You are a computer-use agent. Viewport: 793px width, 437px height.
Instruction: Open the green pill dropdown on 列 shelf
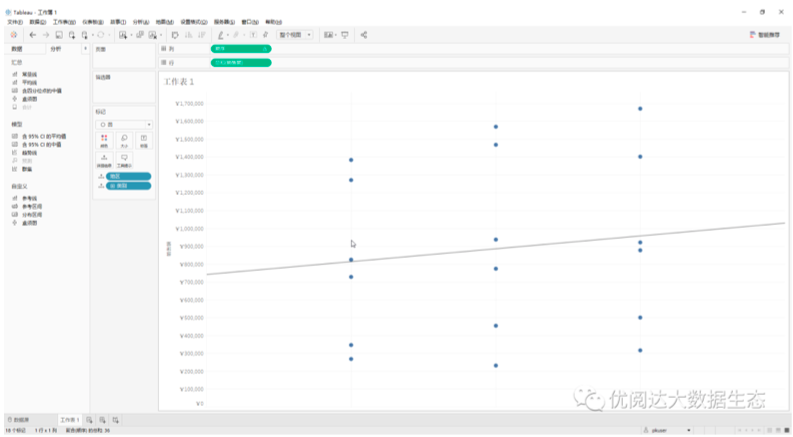(264, 48)
